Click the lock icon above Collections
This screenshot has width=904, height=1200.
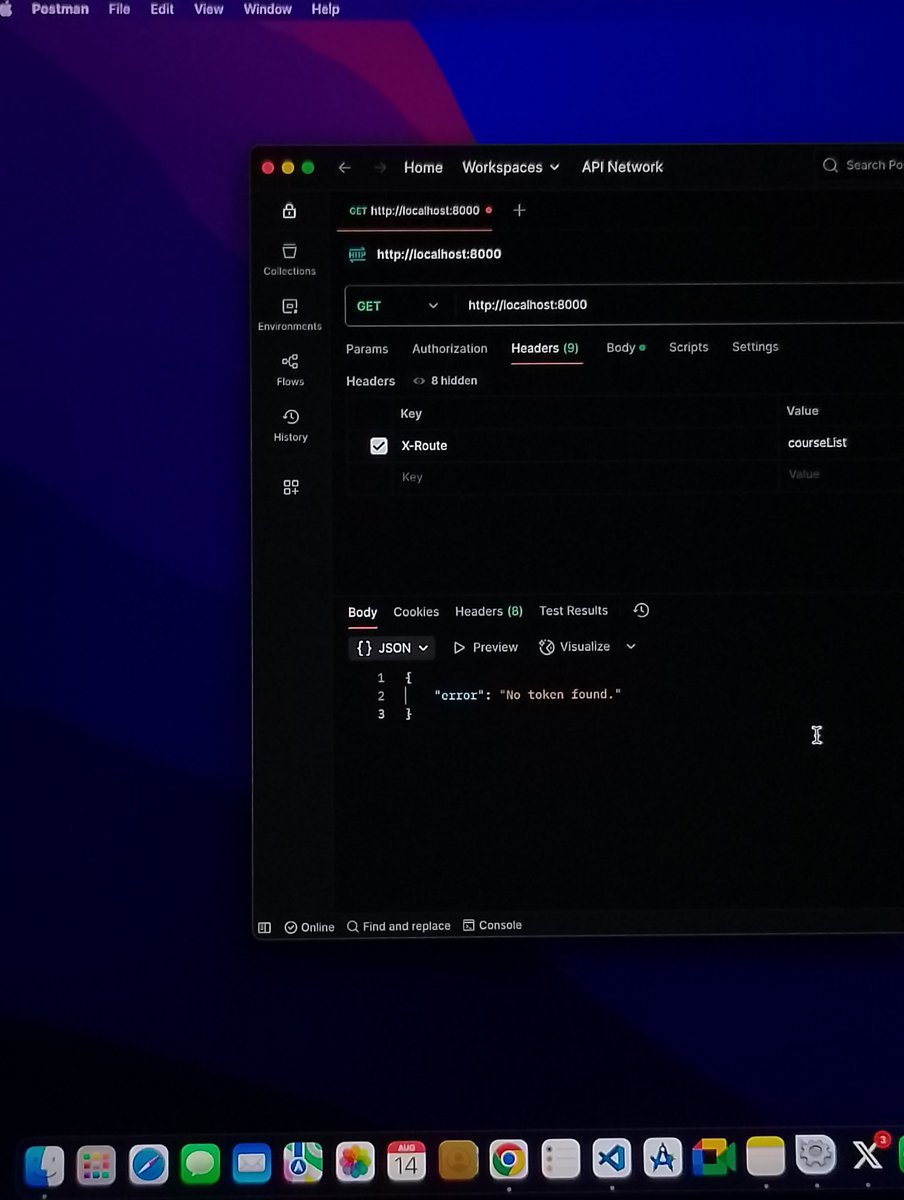pos(289,210)
